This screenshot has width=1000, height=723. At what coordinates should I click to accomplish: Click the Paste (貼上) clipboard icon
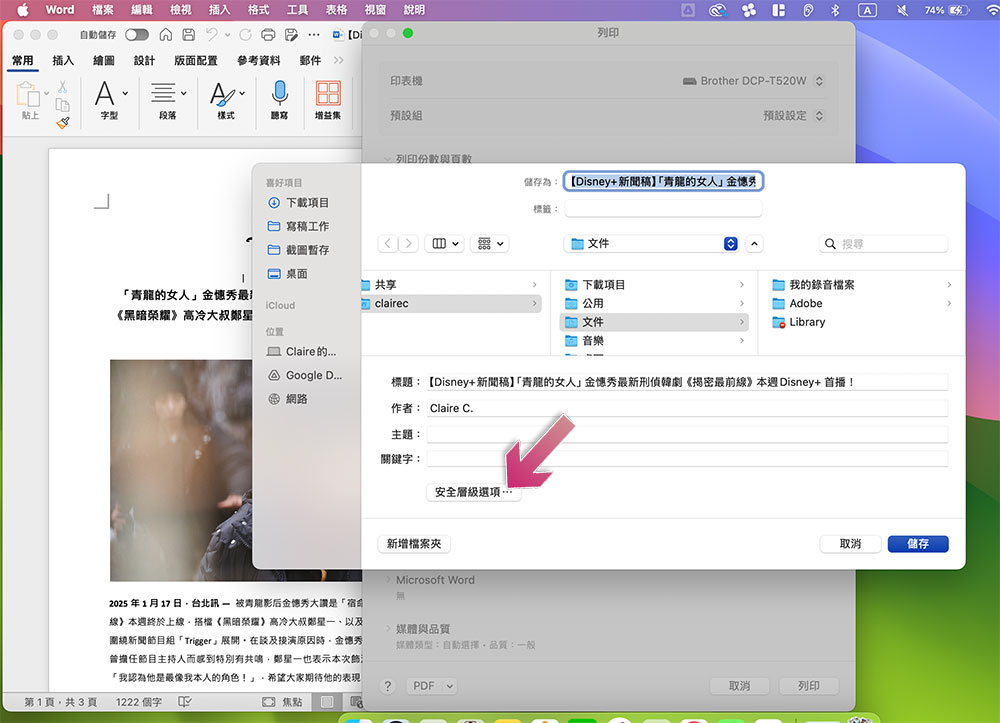28,95
